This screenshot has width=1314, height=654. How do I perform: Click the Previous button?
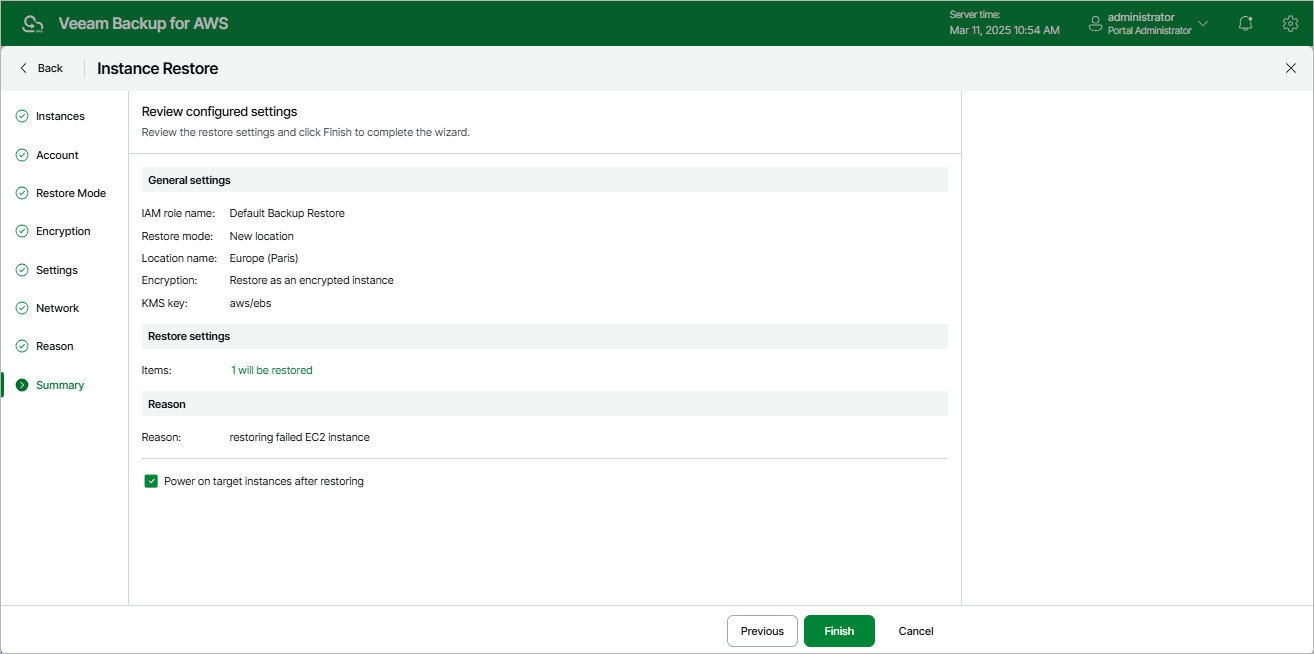click(x=762, y=631)
